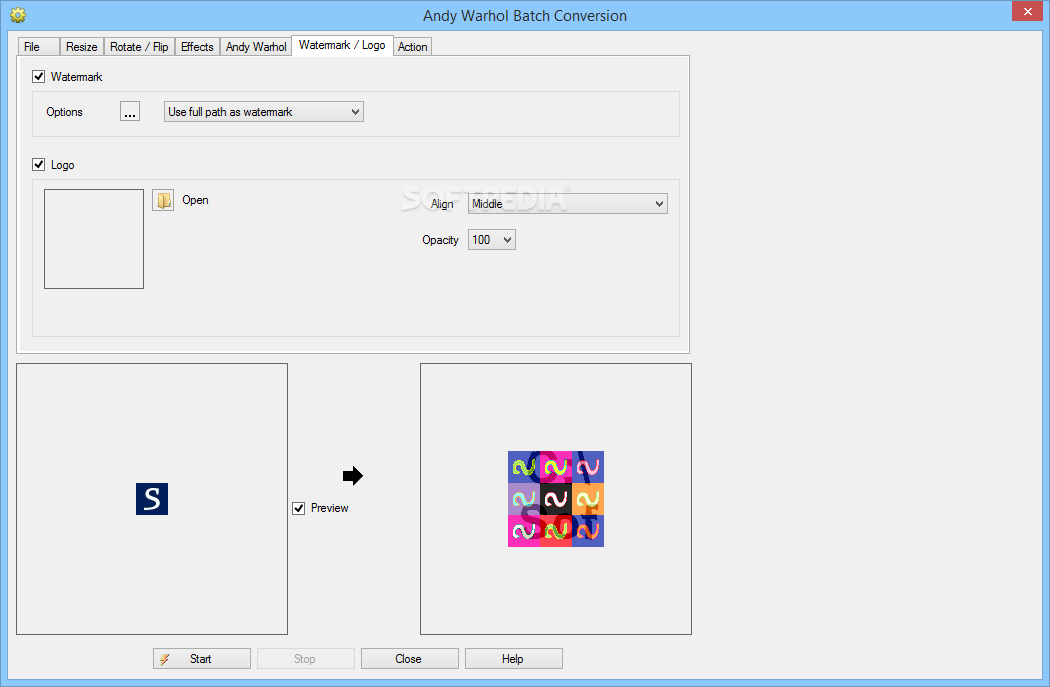Select the Andy Warhol tab
Image resolution: width=1050 pixels, height=687 pixels.
(x=256, y=47)
